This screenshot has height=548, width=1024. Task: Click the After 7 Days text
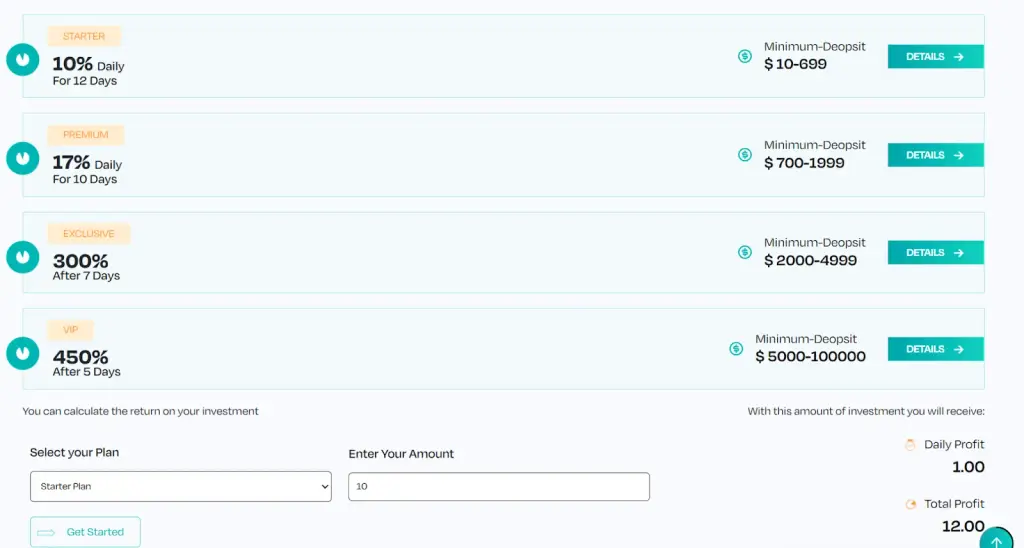coord(86,276)
